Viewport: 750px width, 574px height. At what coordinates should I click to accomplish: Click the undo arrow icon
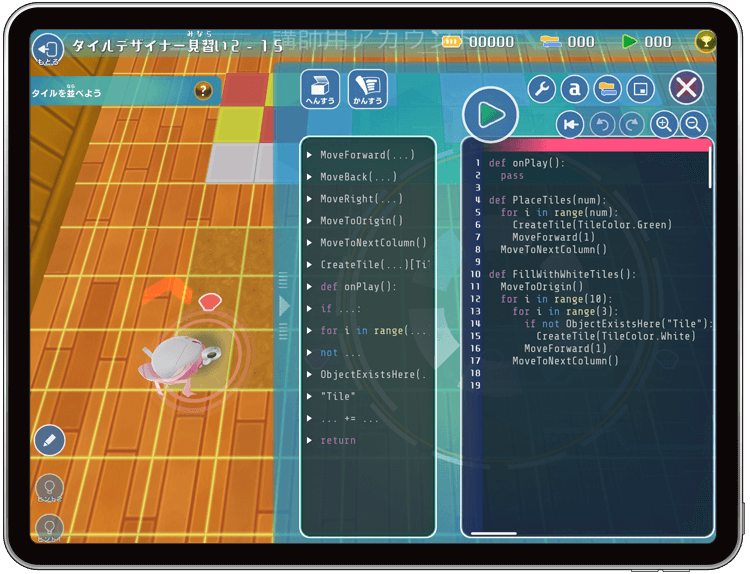click(x=602, y=124)
